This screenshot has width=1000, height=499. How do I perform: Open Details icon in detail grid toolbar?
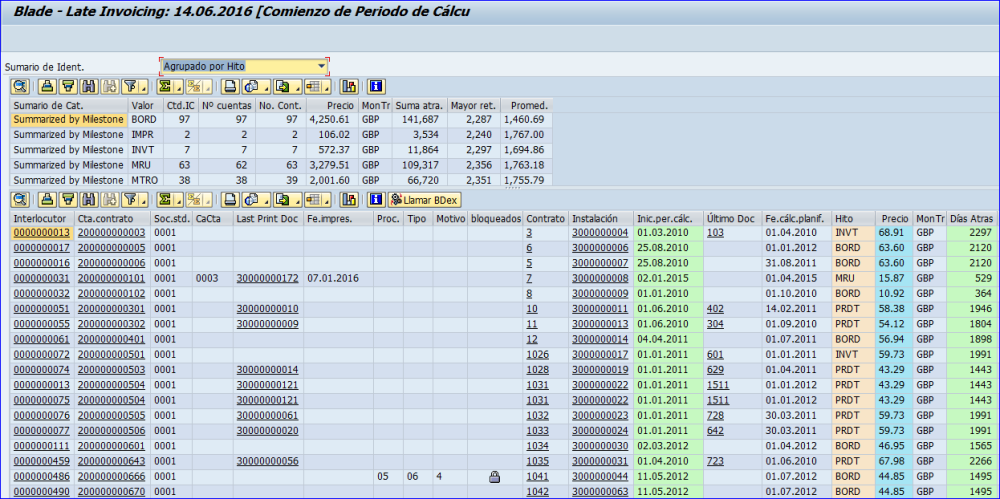pyautogui.click(x=20, y=200)
